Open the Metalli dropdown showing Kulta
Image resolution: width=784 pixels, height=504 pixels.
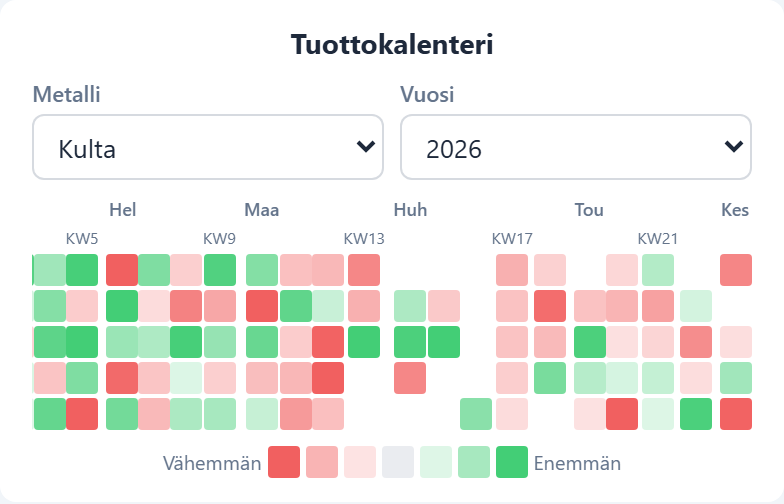pyautogui.click(x=208, y=147)
